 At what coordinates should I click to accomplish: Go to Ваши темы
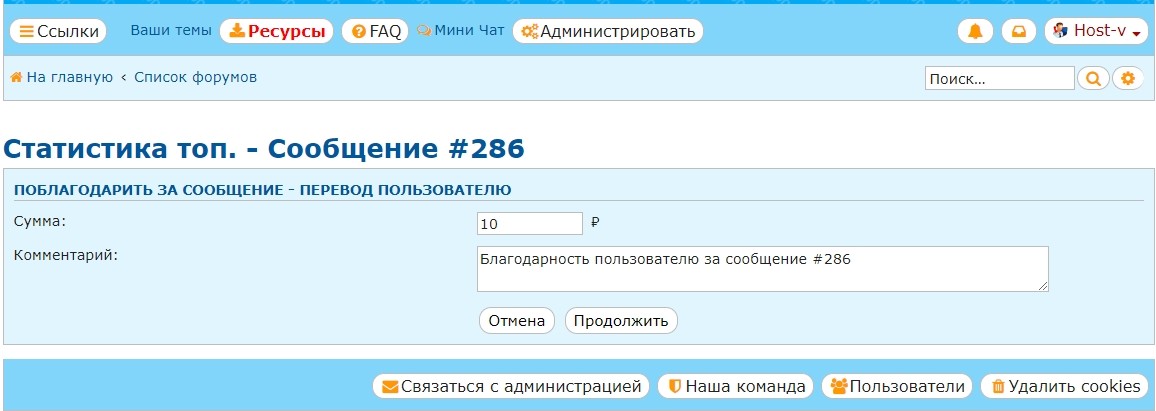coord(171,31)
